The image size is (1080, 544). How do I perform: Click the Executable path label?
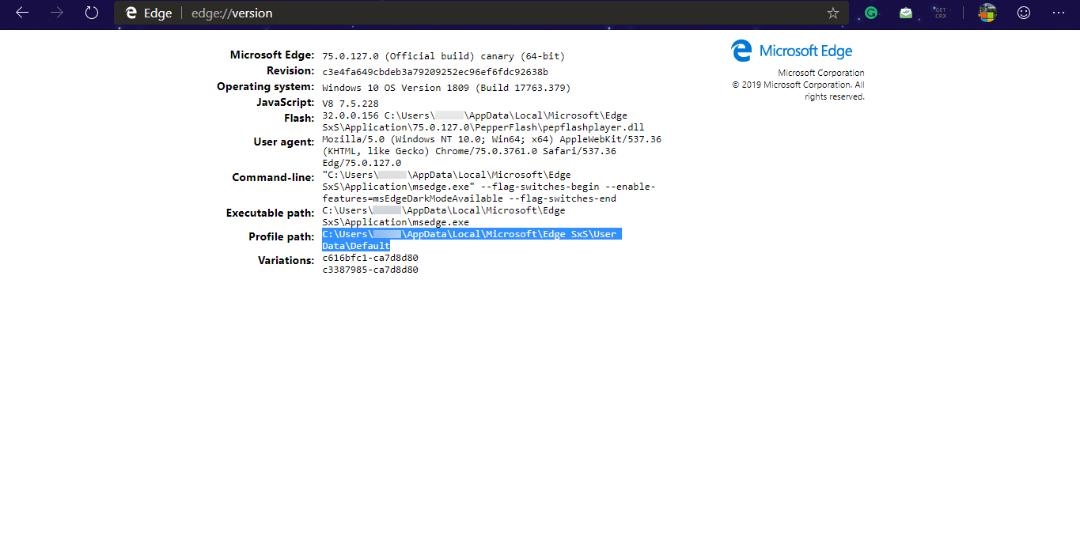click(270, 213)
